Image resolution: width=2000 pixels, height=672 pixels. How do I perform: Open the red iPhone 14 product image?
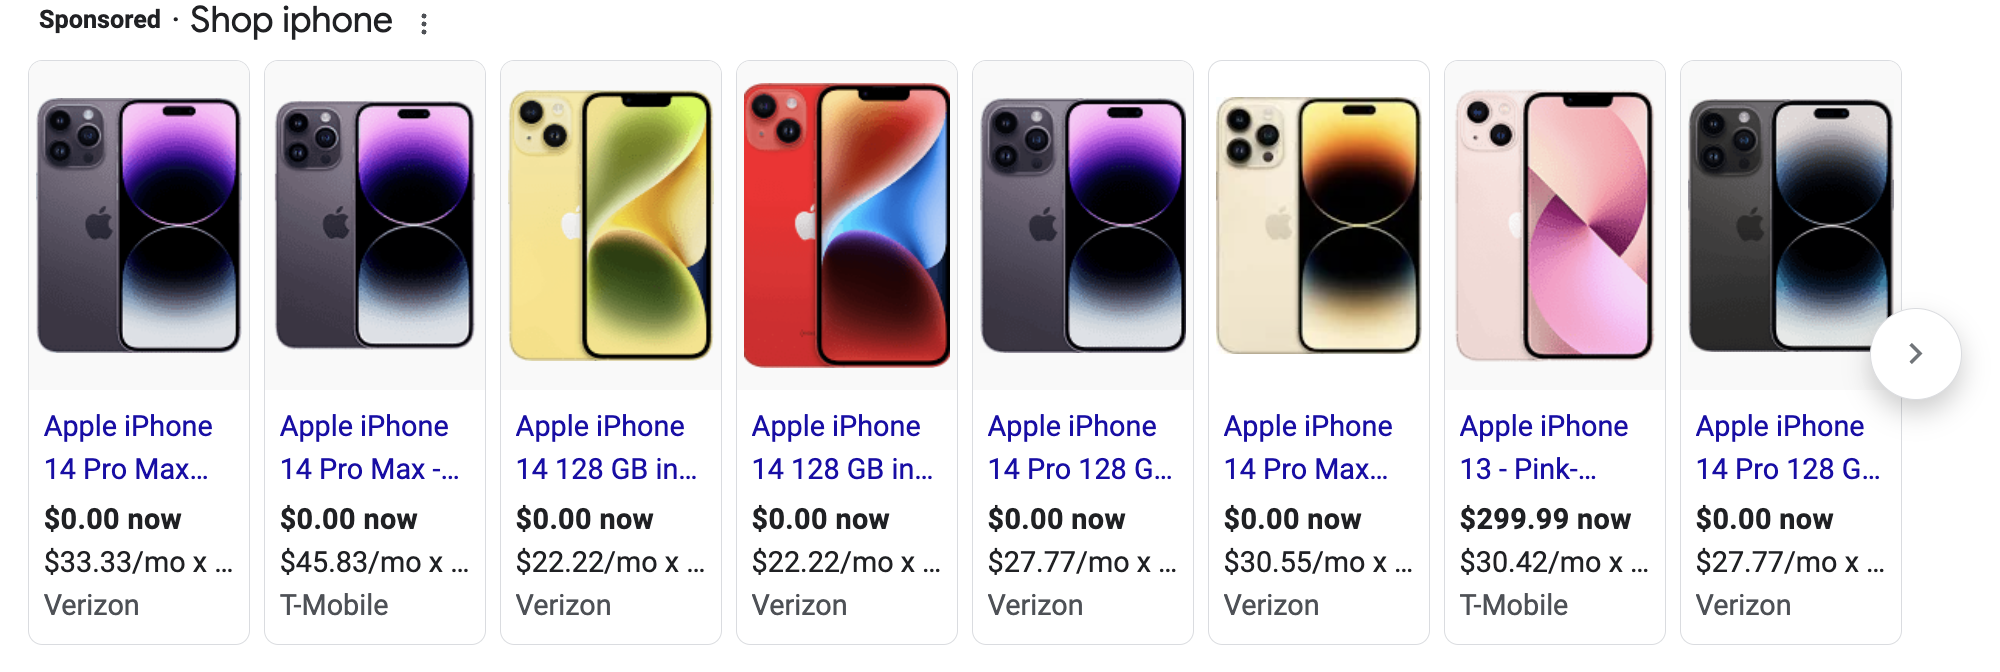847,225
